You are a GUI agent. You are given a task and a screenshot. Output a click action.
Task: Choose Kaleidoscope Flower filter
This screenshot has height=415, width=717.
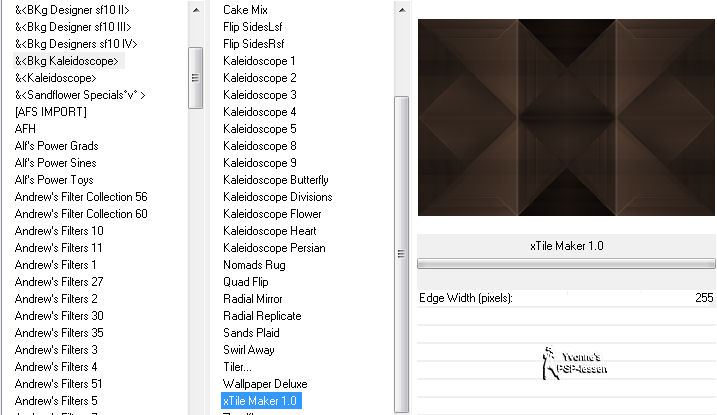click(x=272, y=214)
